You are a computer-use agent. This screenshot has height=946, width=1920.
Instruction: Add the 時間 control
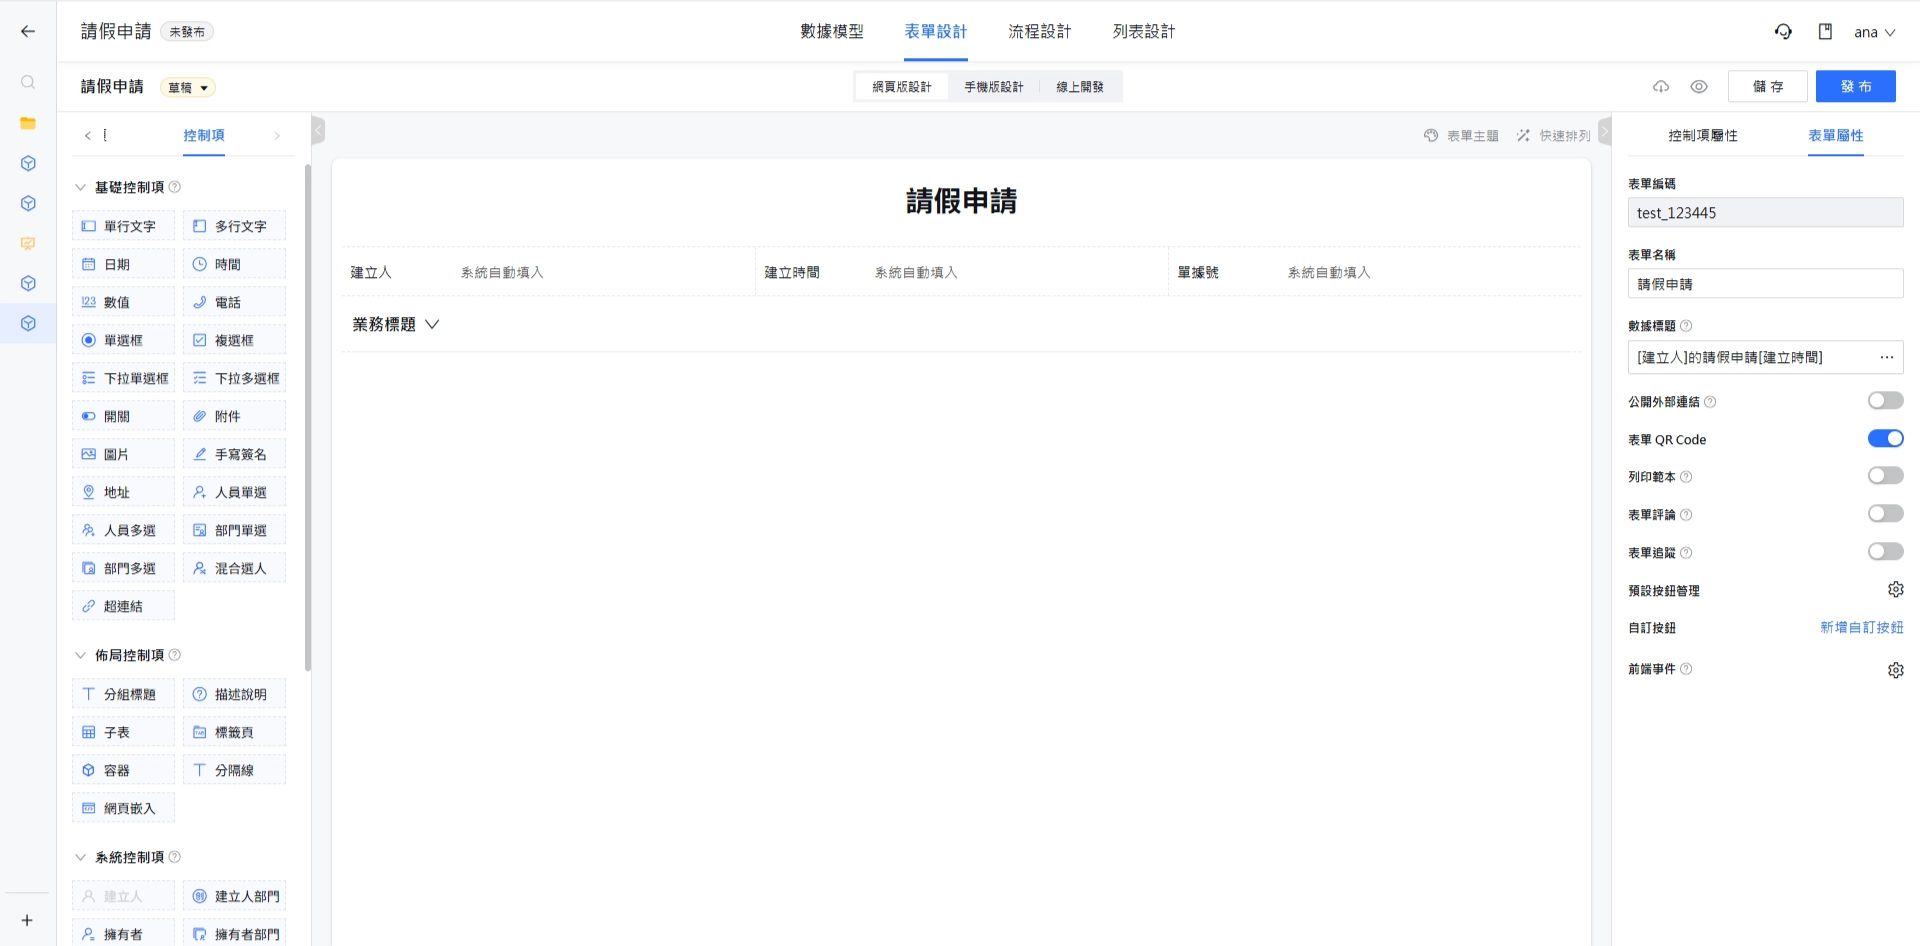click(234, 264)
